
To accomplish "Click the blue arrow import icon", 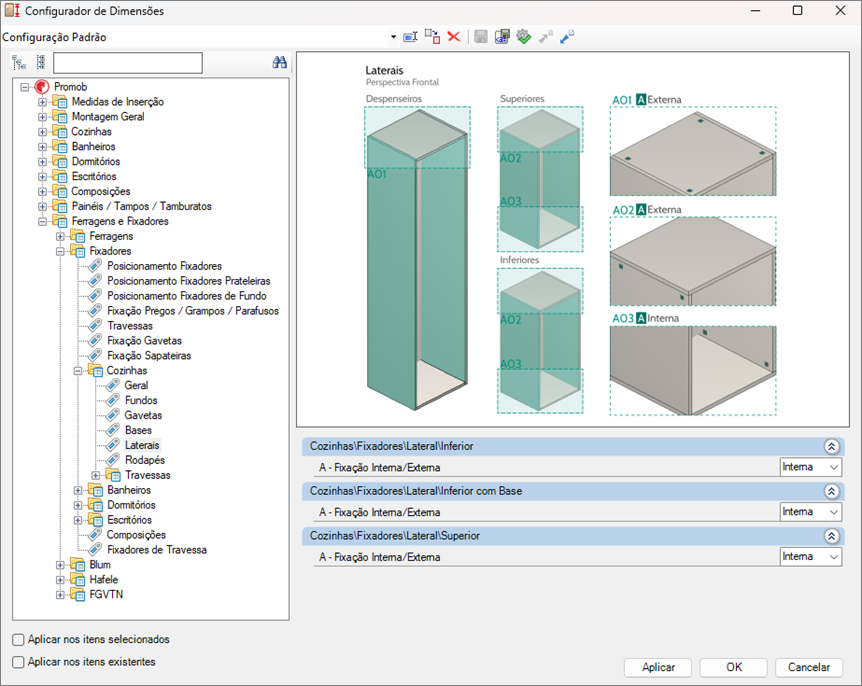I will 567,37.
